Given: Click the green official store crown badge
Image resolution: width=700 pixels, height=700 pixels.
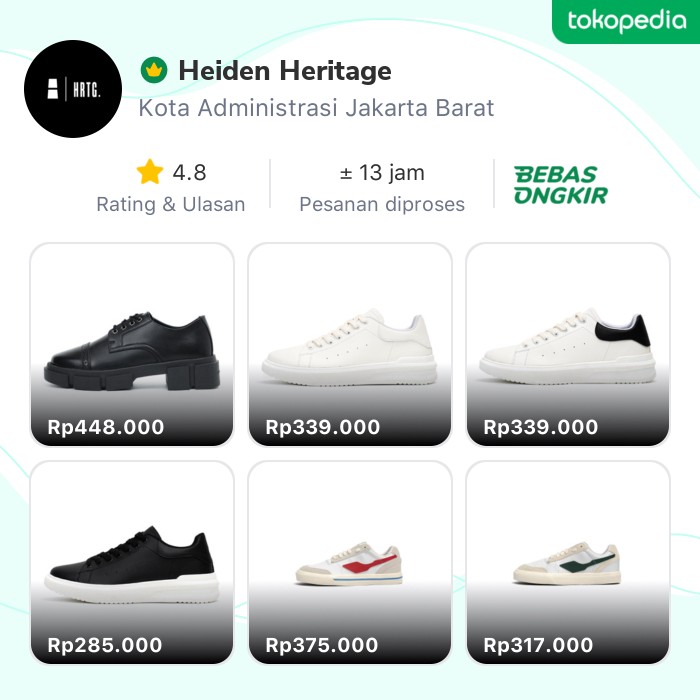Looking at the screenshot, I should click(153, 71).
